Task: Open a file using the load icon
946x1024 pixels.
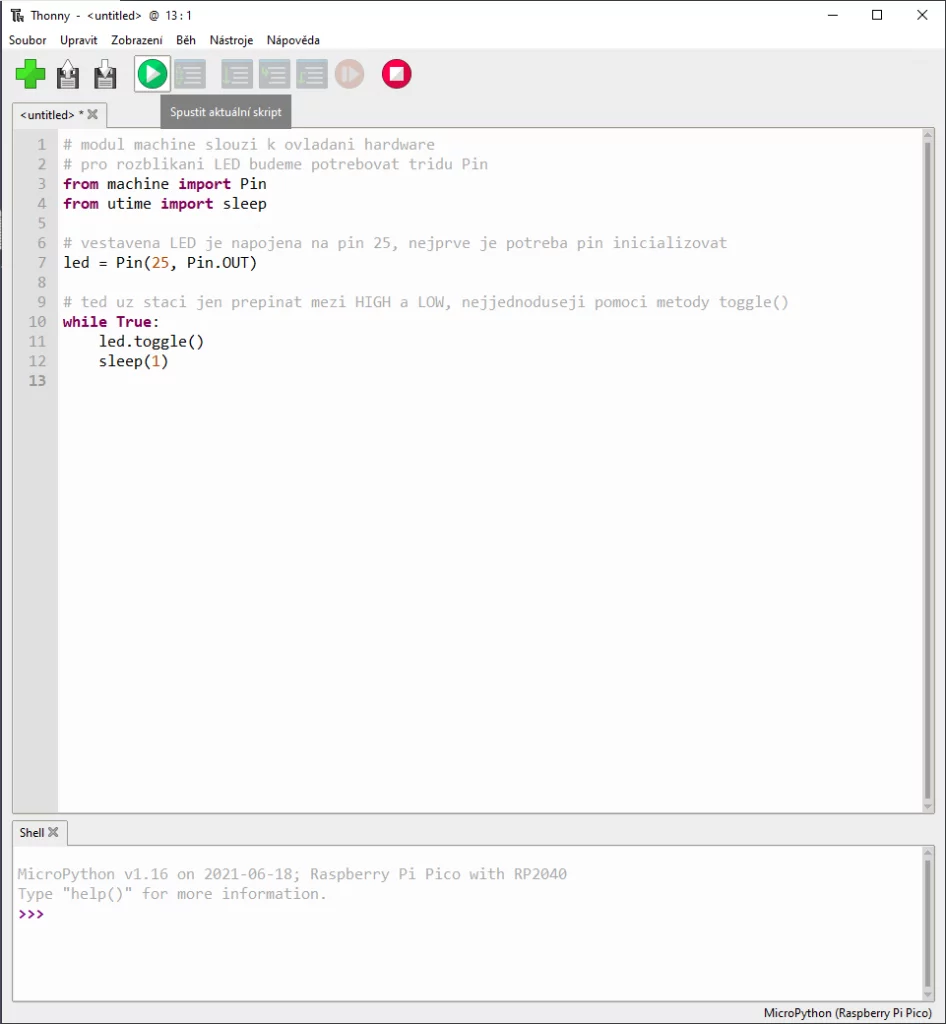Action: coord(67,74)
